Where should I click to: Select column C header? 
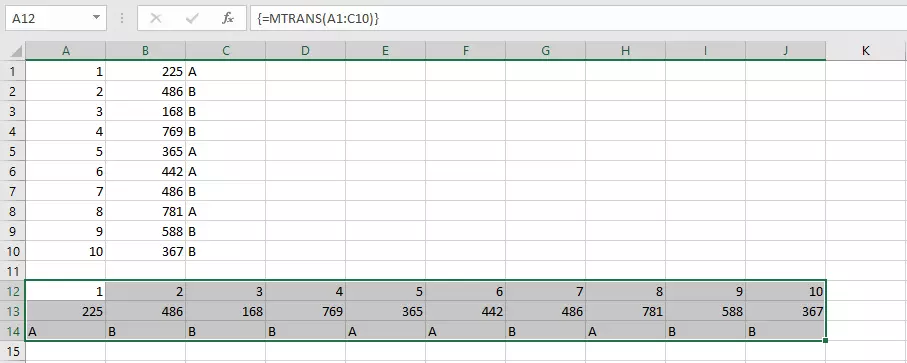point(226,51)
